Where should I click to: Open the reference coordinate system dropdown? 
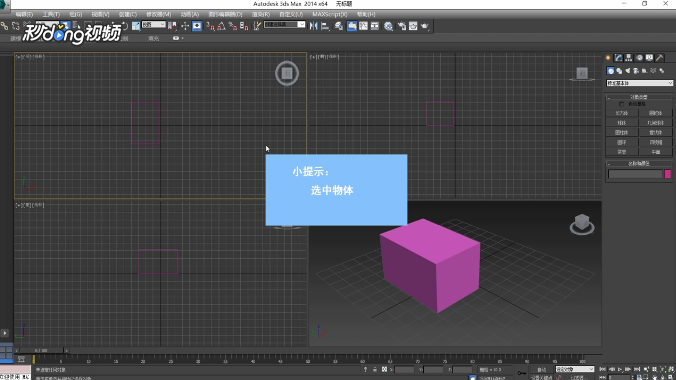point(153,25)
